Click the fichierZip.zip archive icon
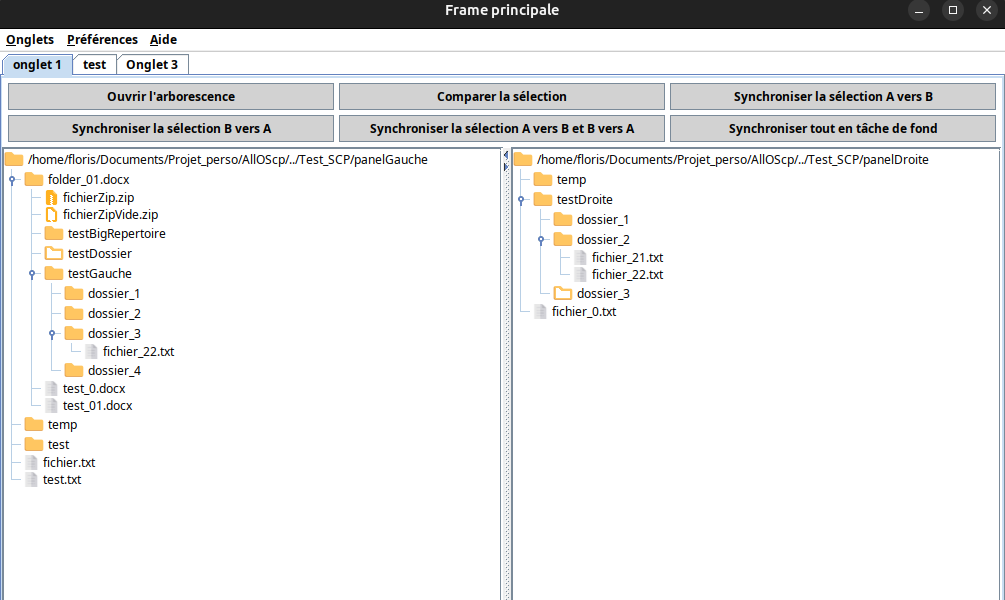Image resolution: width=1005 pixels, height=600 pixels. point(51,198)
